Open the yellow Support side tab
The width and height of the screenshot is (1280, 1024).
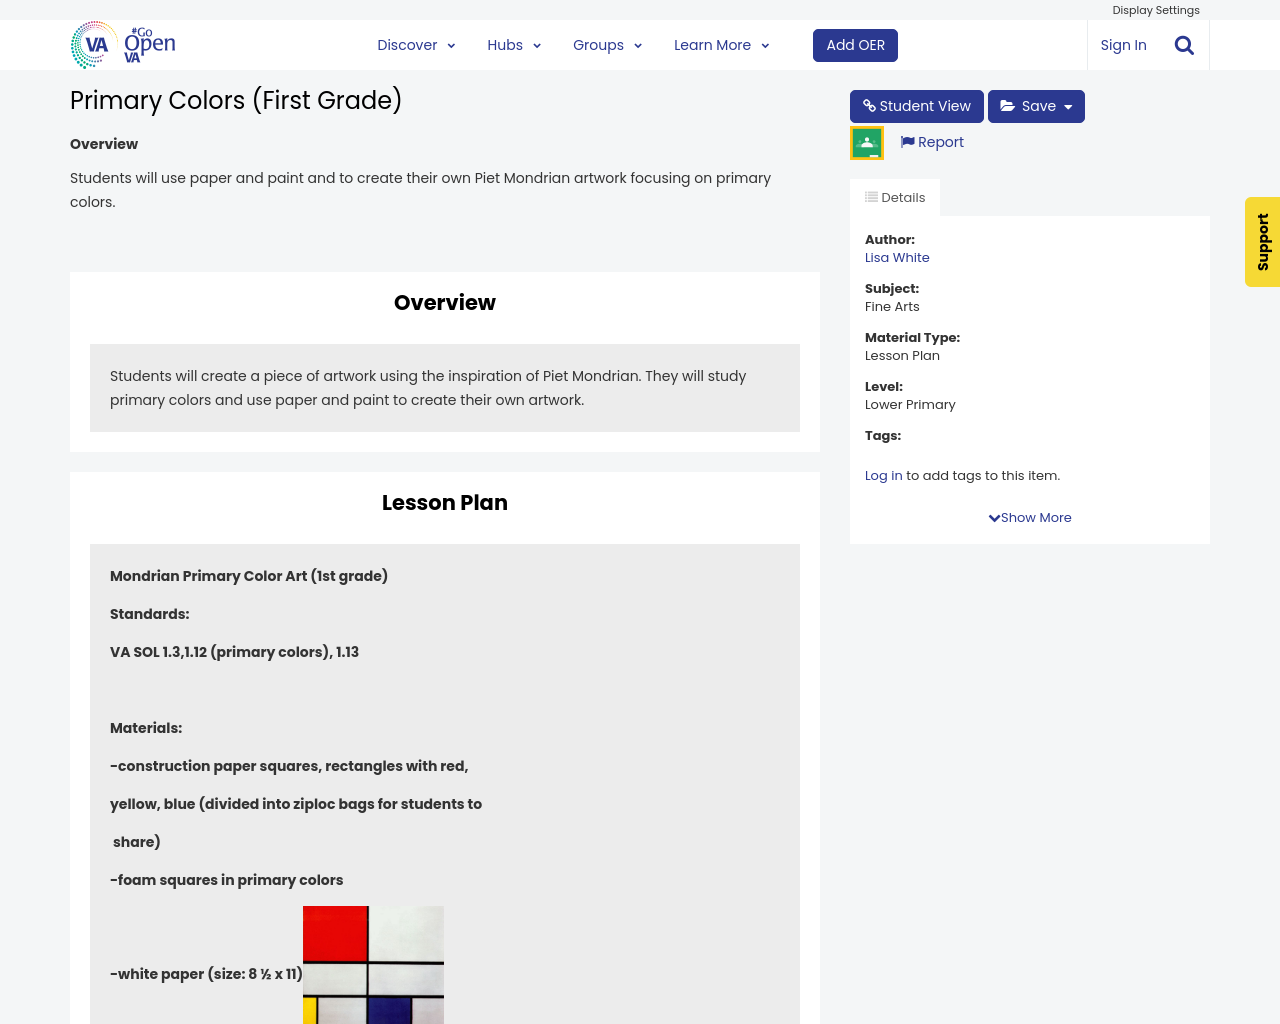1262,242
